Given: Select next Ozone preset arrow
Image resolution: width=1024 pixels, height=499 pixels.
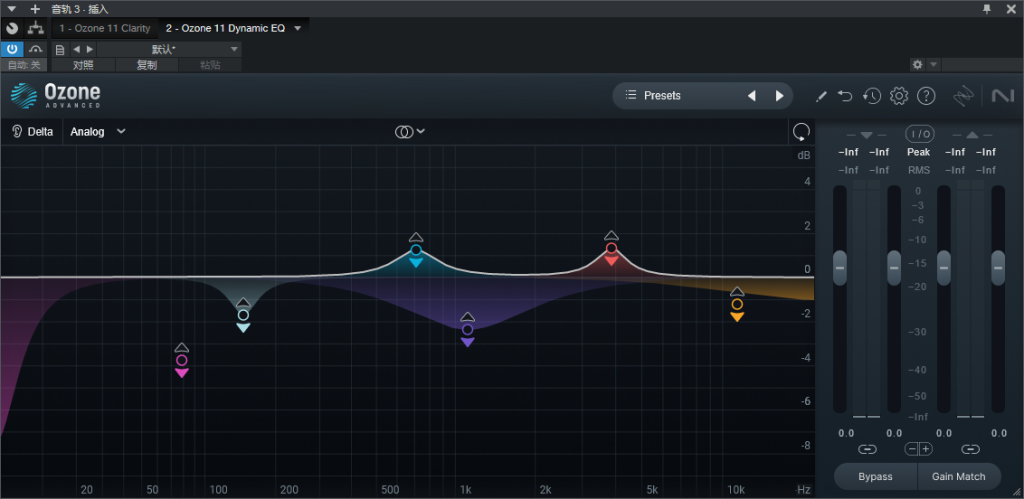Looking at the screenshot, I should point(779,95).
